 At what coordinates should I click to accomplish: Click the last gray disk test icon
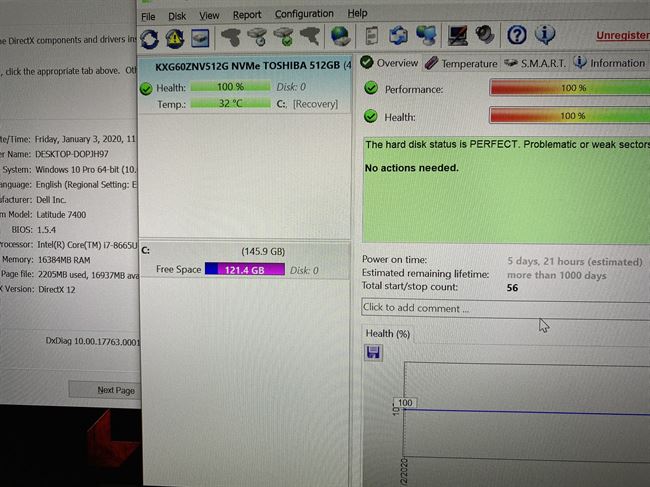pos(310,36)
